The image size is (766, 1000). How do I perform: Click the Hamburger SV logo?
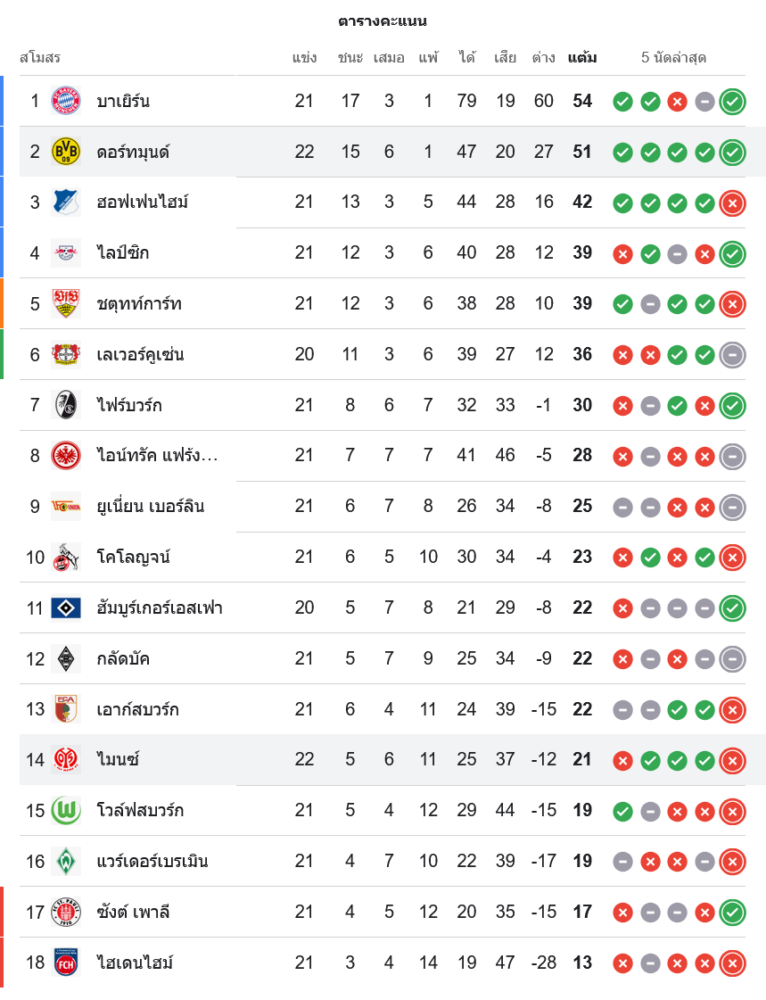66,607
